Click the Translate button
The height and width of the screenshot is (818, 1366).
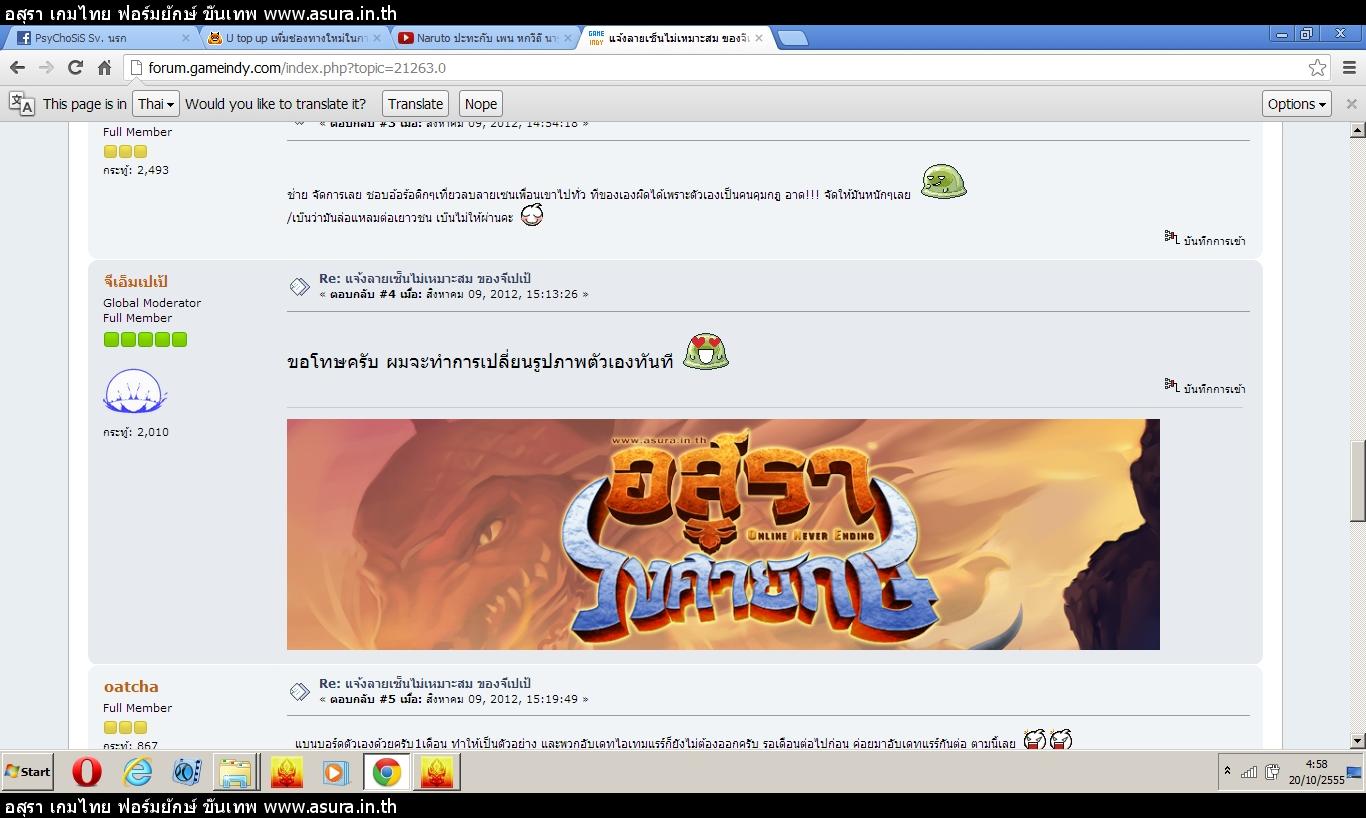pyautogui.click(x=415, y=104)
